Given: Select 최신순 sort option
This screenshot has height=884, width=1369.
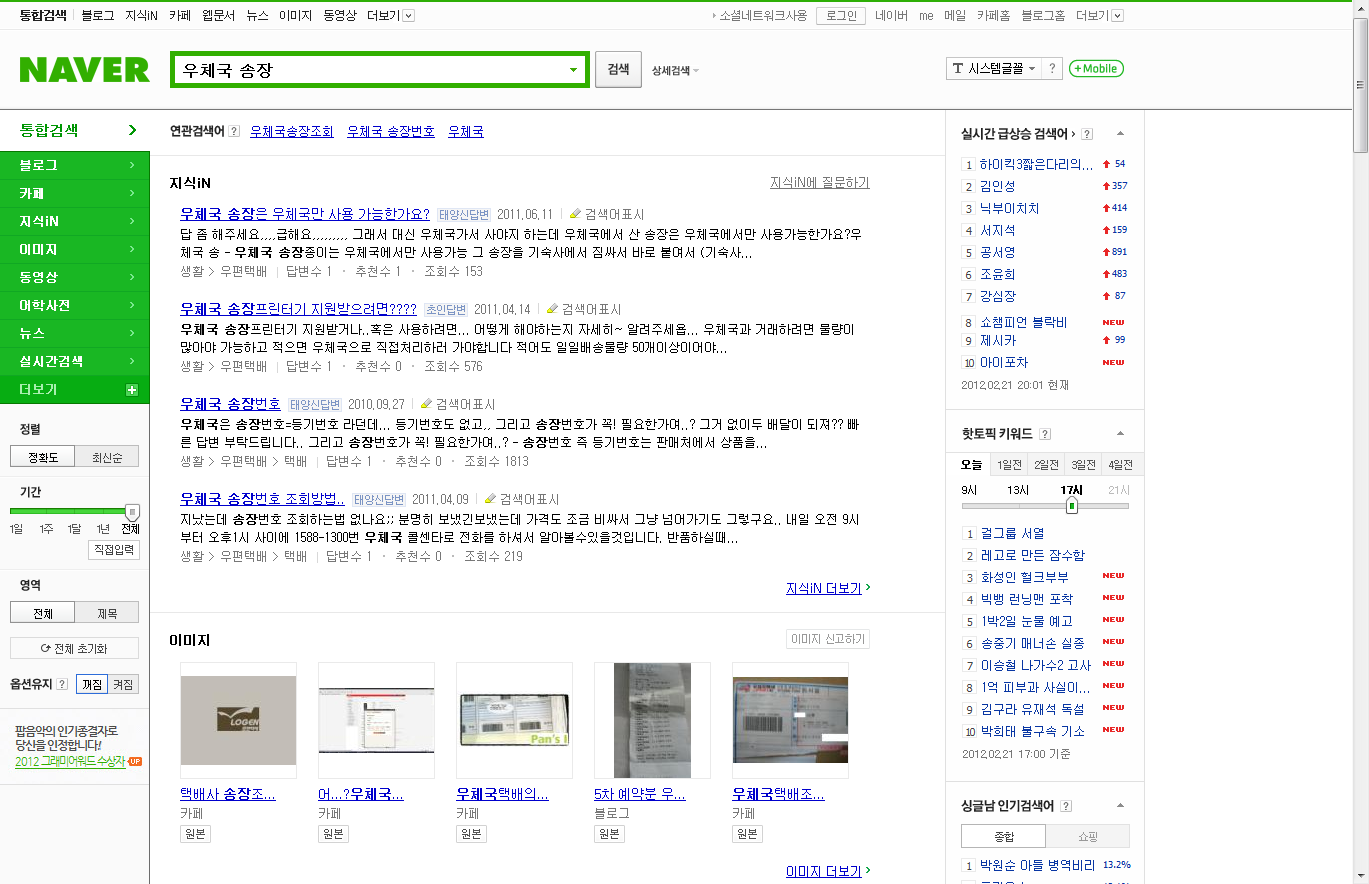Looking at the screenshot, I should 107,457.
